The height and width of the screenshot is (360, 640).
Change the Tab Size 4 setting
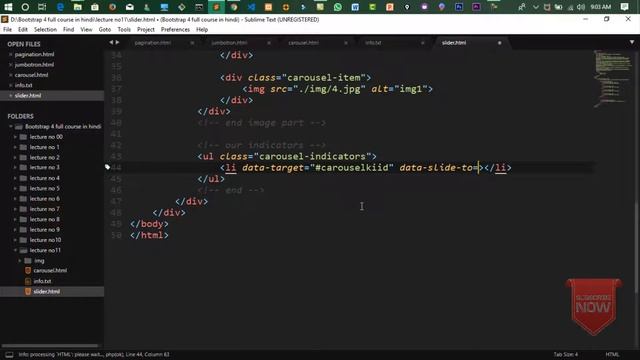tap(566, 354)
